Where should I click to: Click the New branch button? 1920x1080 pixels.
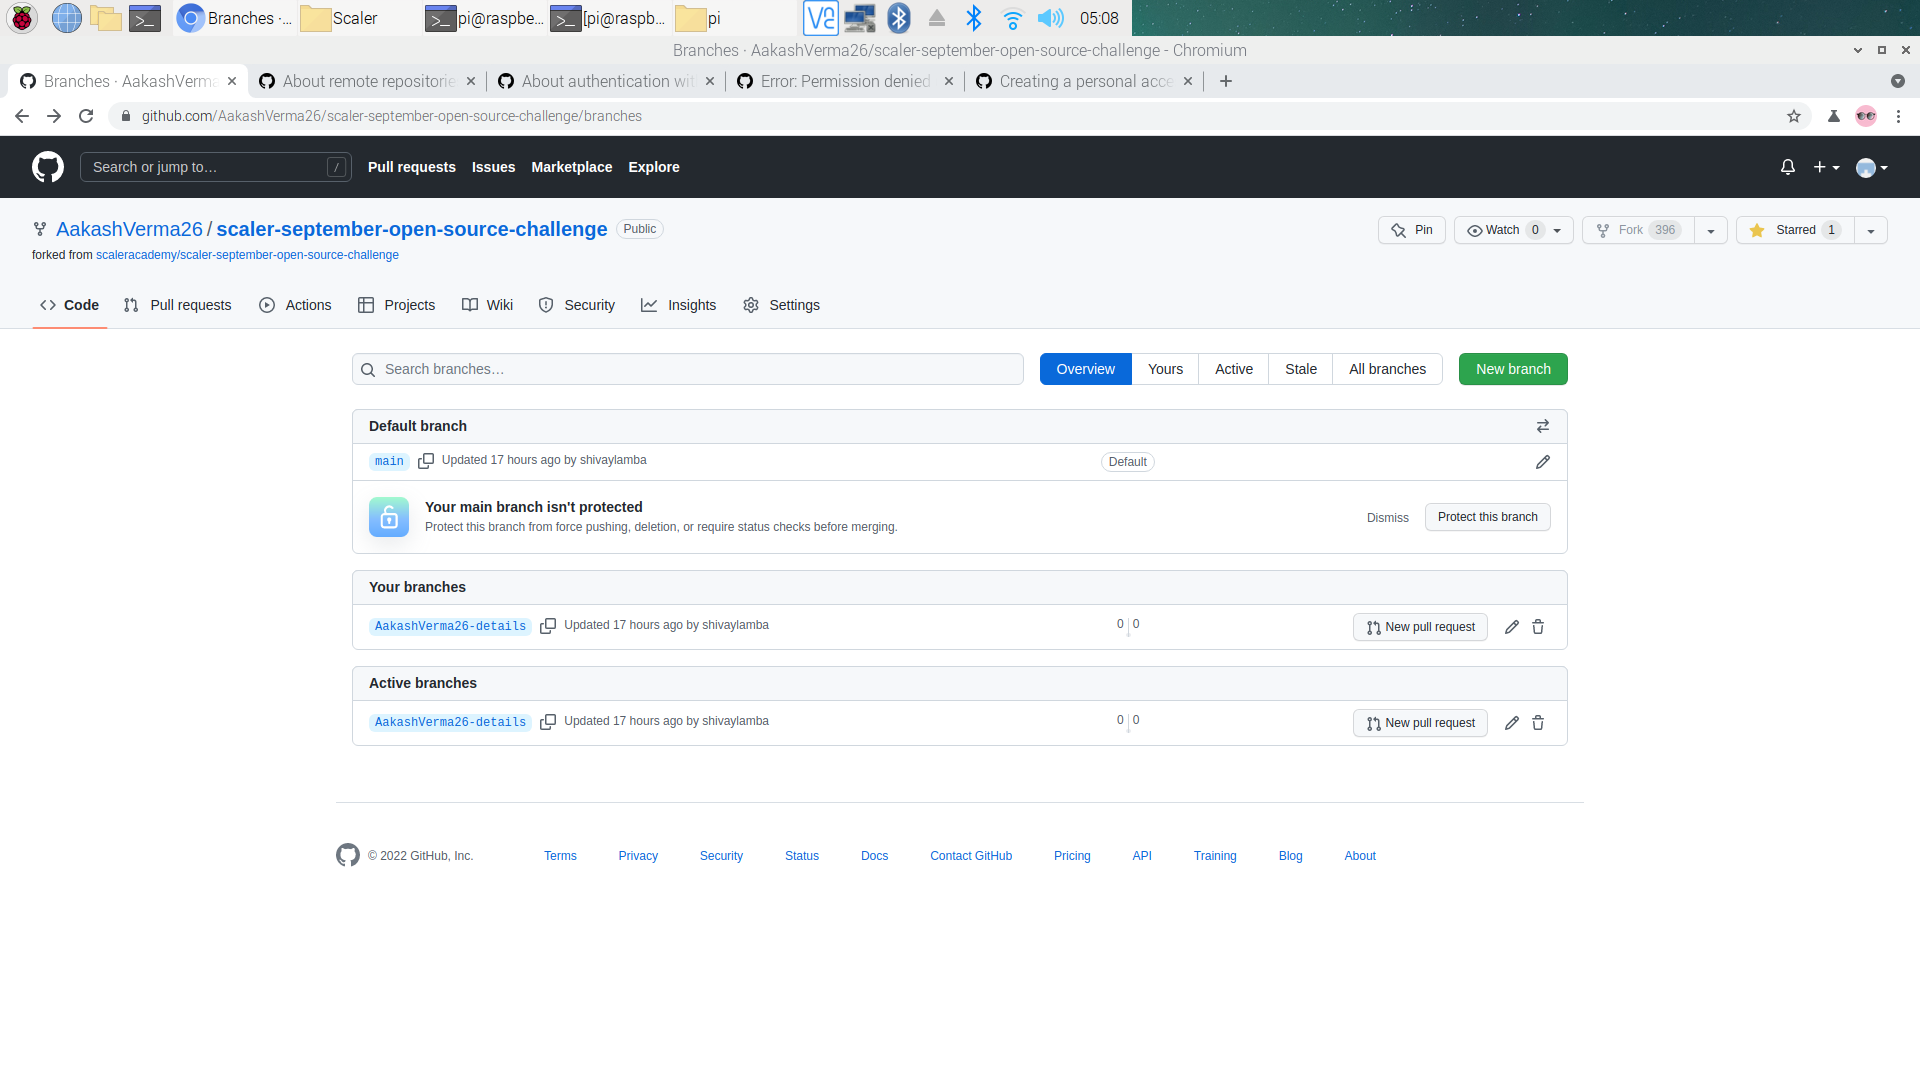click(x=1512, y=369)
